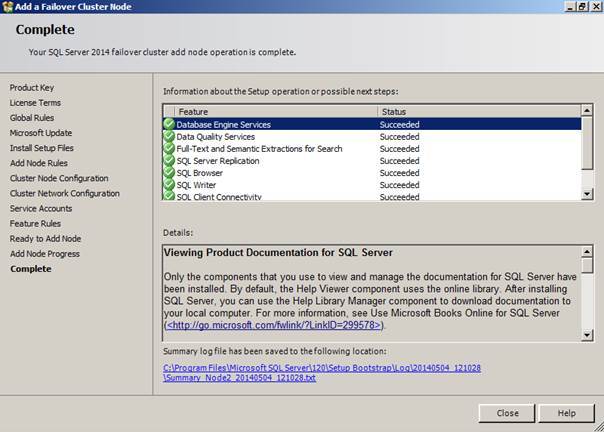Click success icon beside SQL Writer
Viewport: 604px width, 432px height.
[x=169, y=185]
